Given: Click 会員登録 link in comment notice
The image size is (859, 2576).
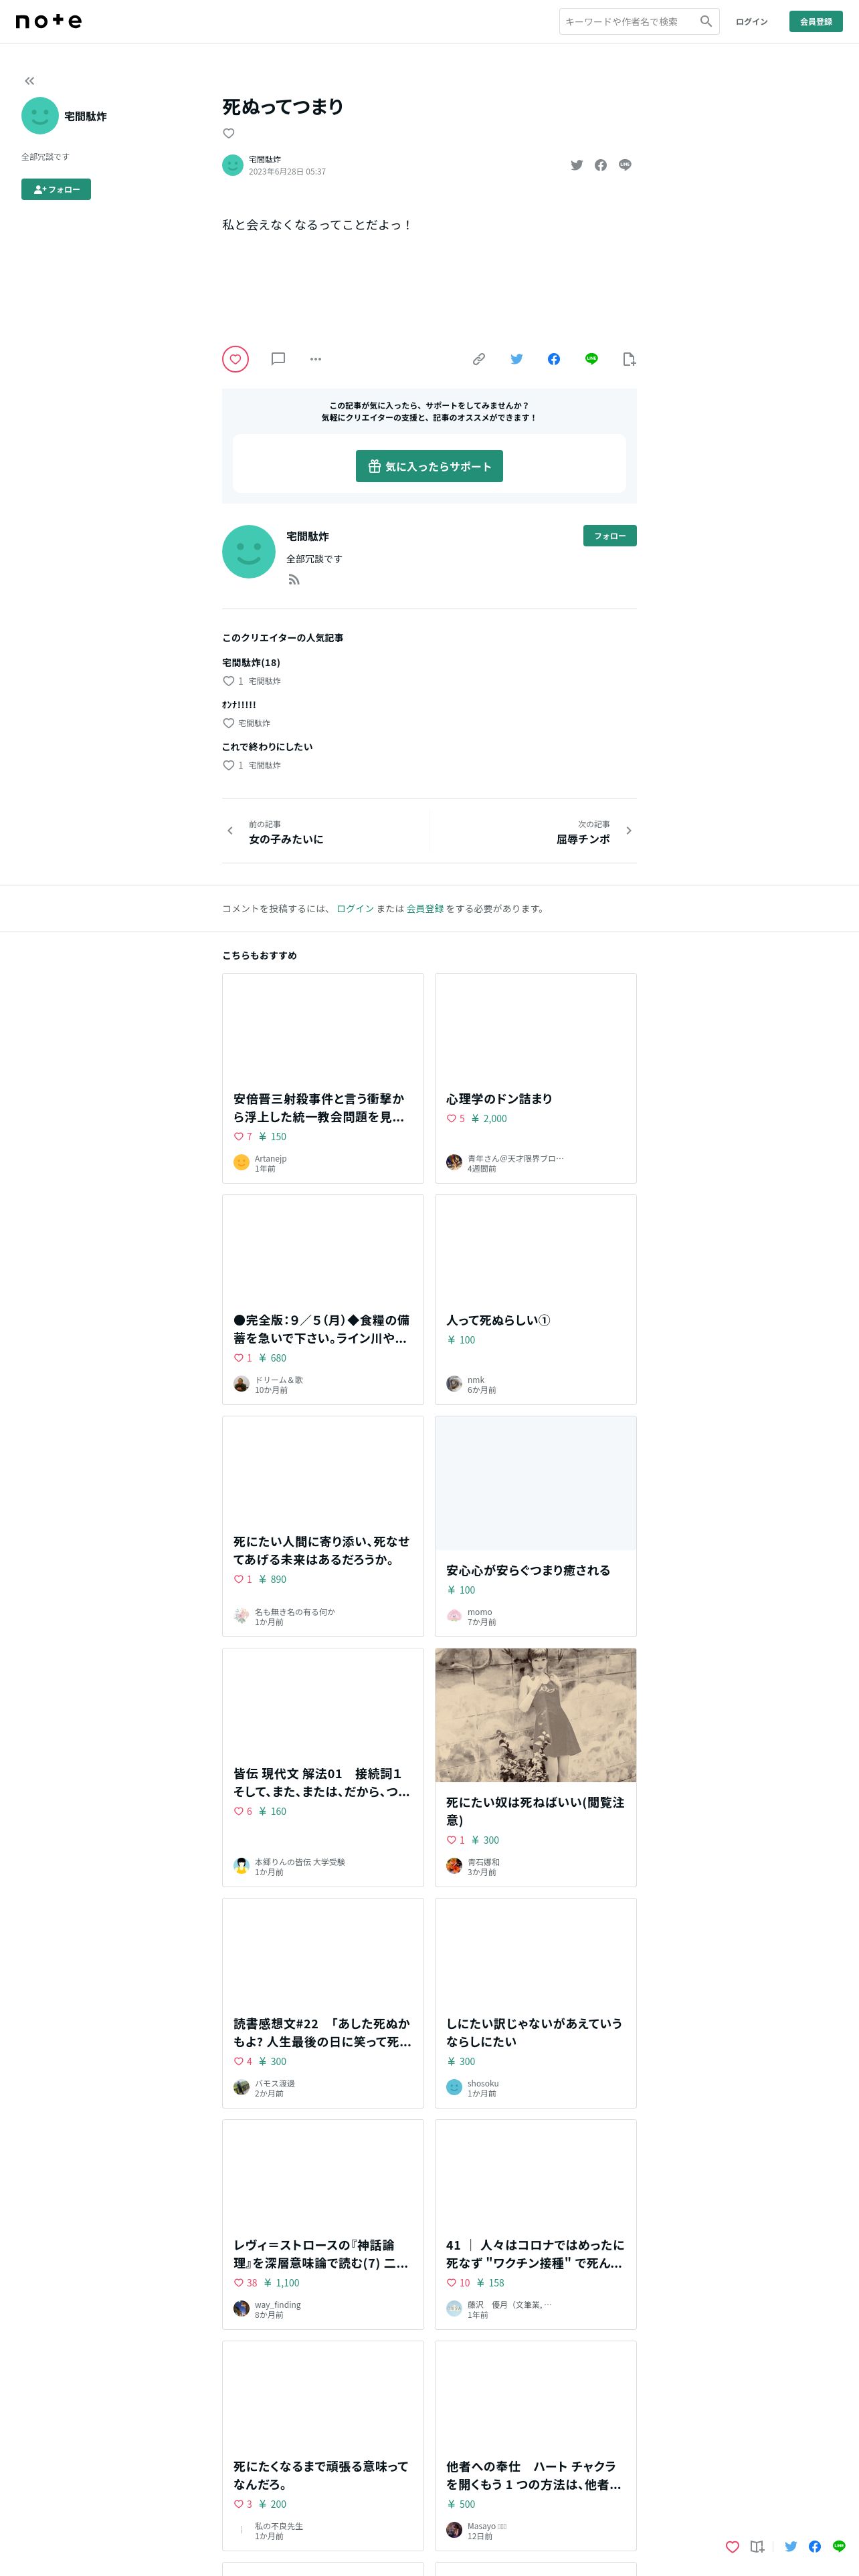Looking at the screenshot, I should pos(425,909).
